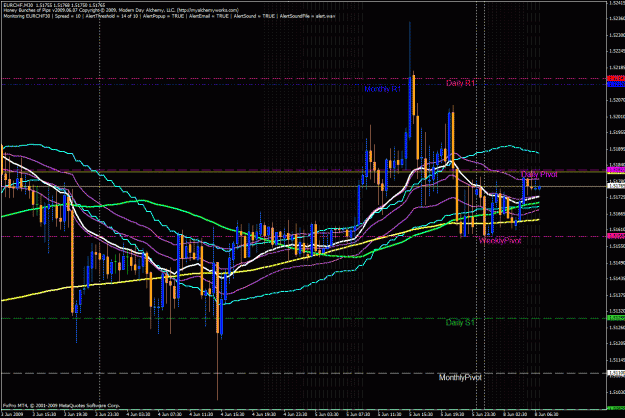Click the white Monthly Pivot price tag
Viewport: 625px width, 418px height.
point(616,373)
